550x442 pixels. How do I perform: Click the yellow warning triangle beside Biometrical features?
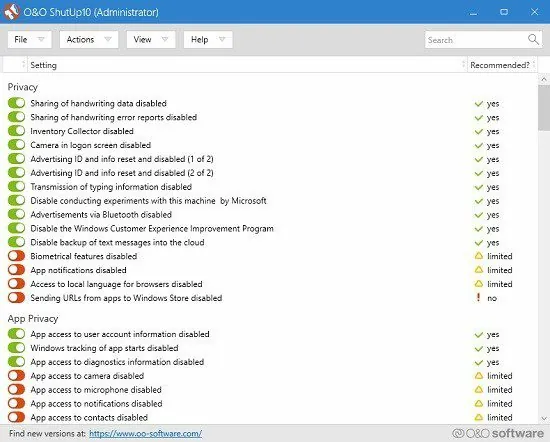pos(479,256)
